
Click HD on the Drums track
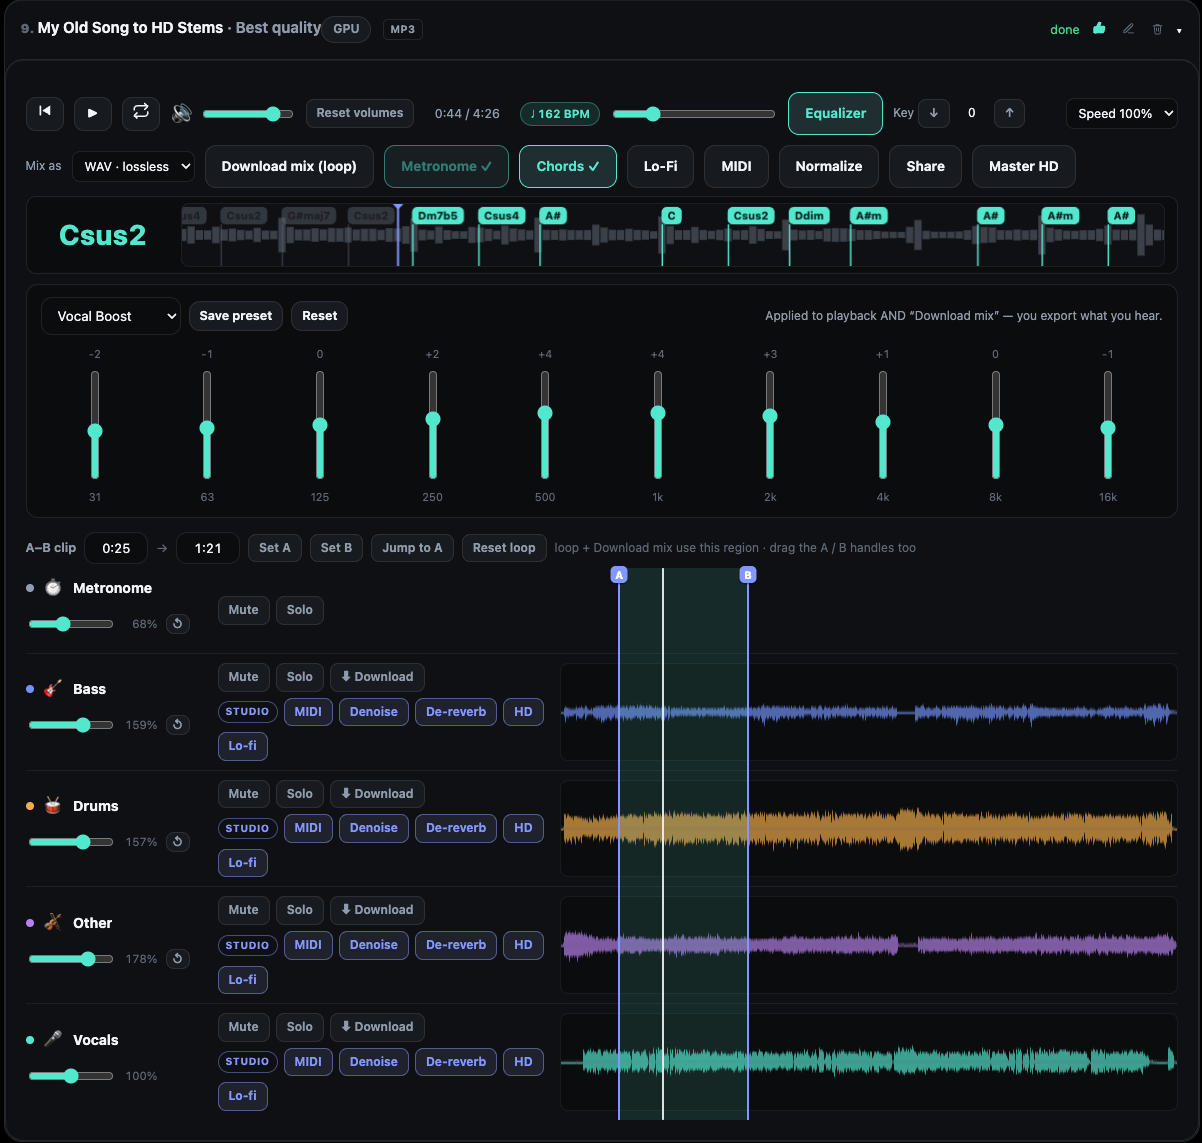coord(523,828)
